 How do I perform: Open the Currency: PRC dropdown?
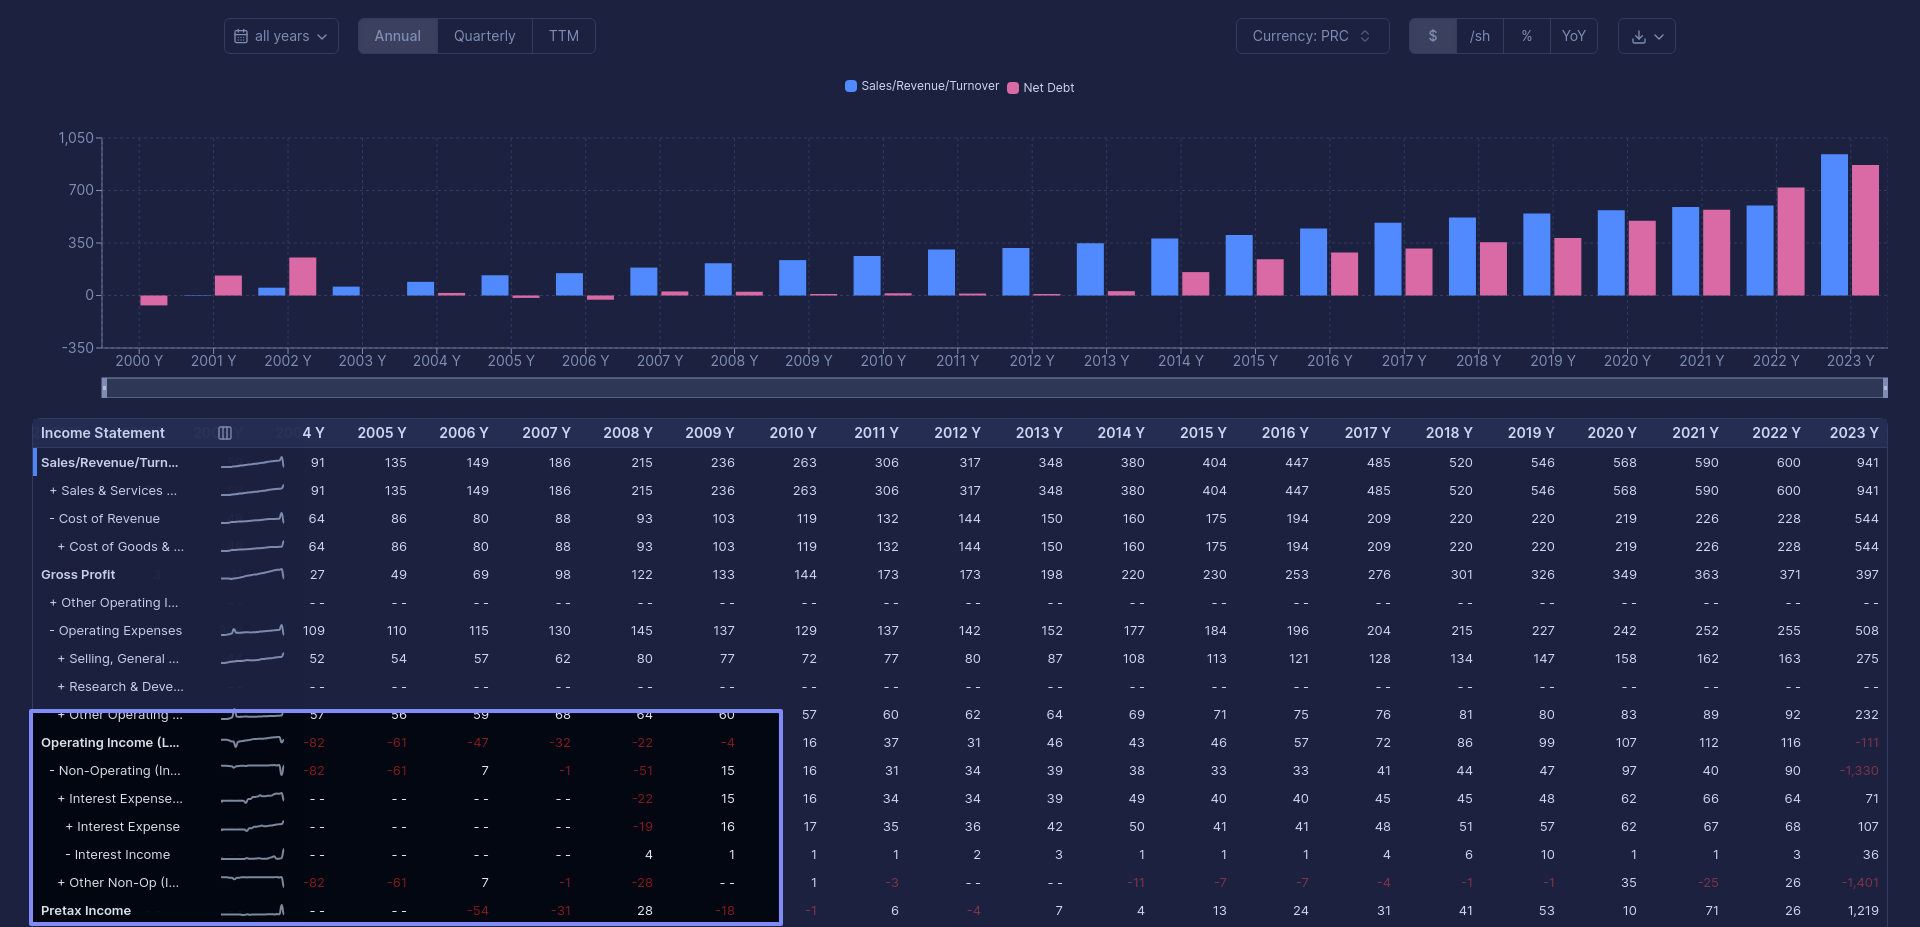[1311, 36]
